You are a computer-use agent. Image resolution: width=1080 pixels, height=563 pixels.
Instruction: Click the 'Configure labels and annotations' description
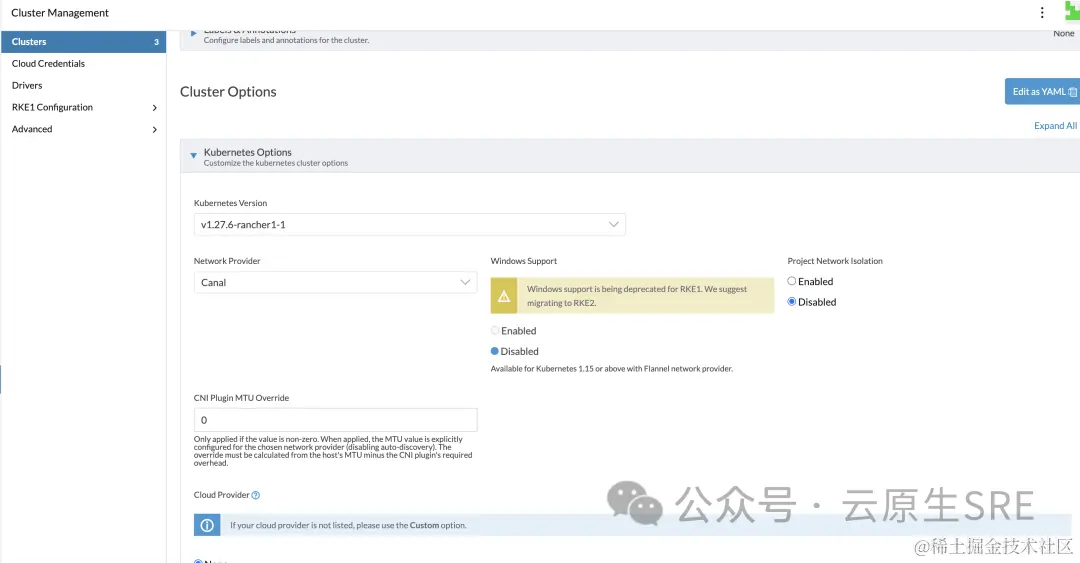pos(287,40)
